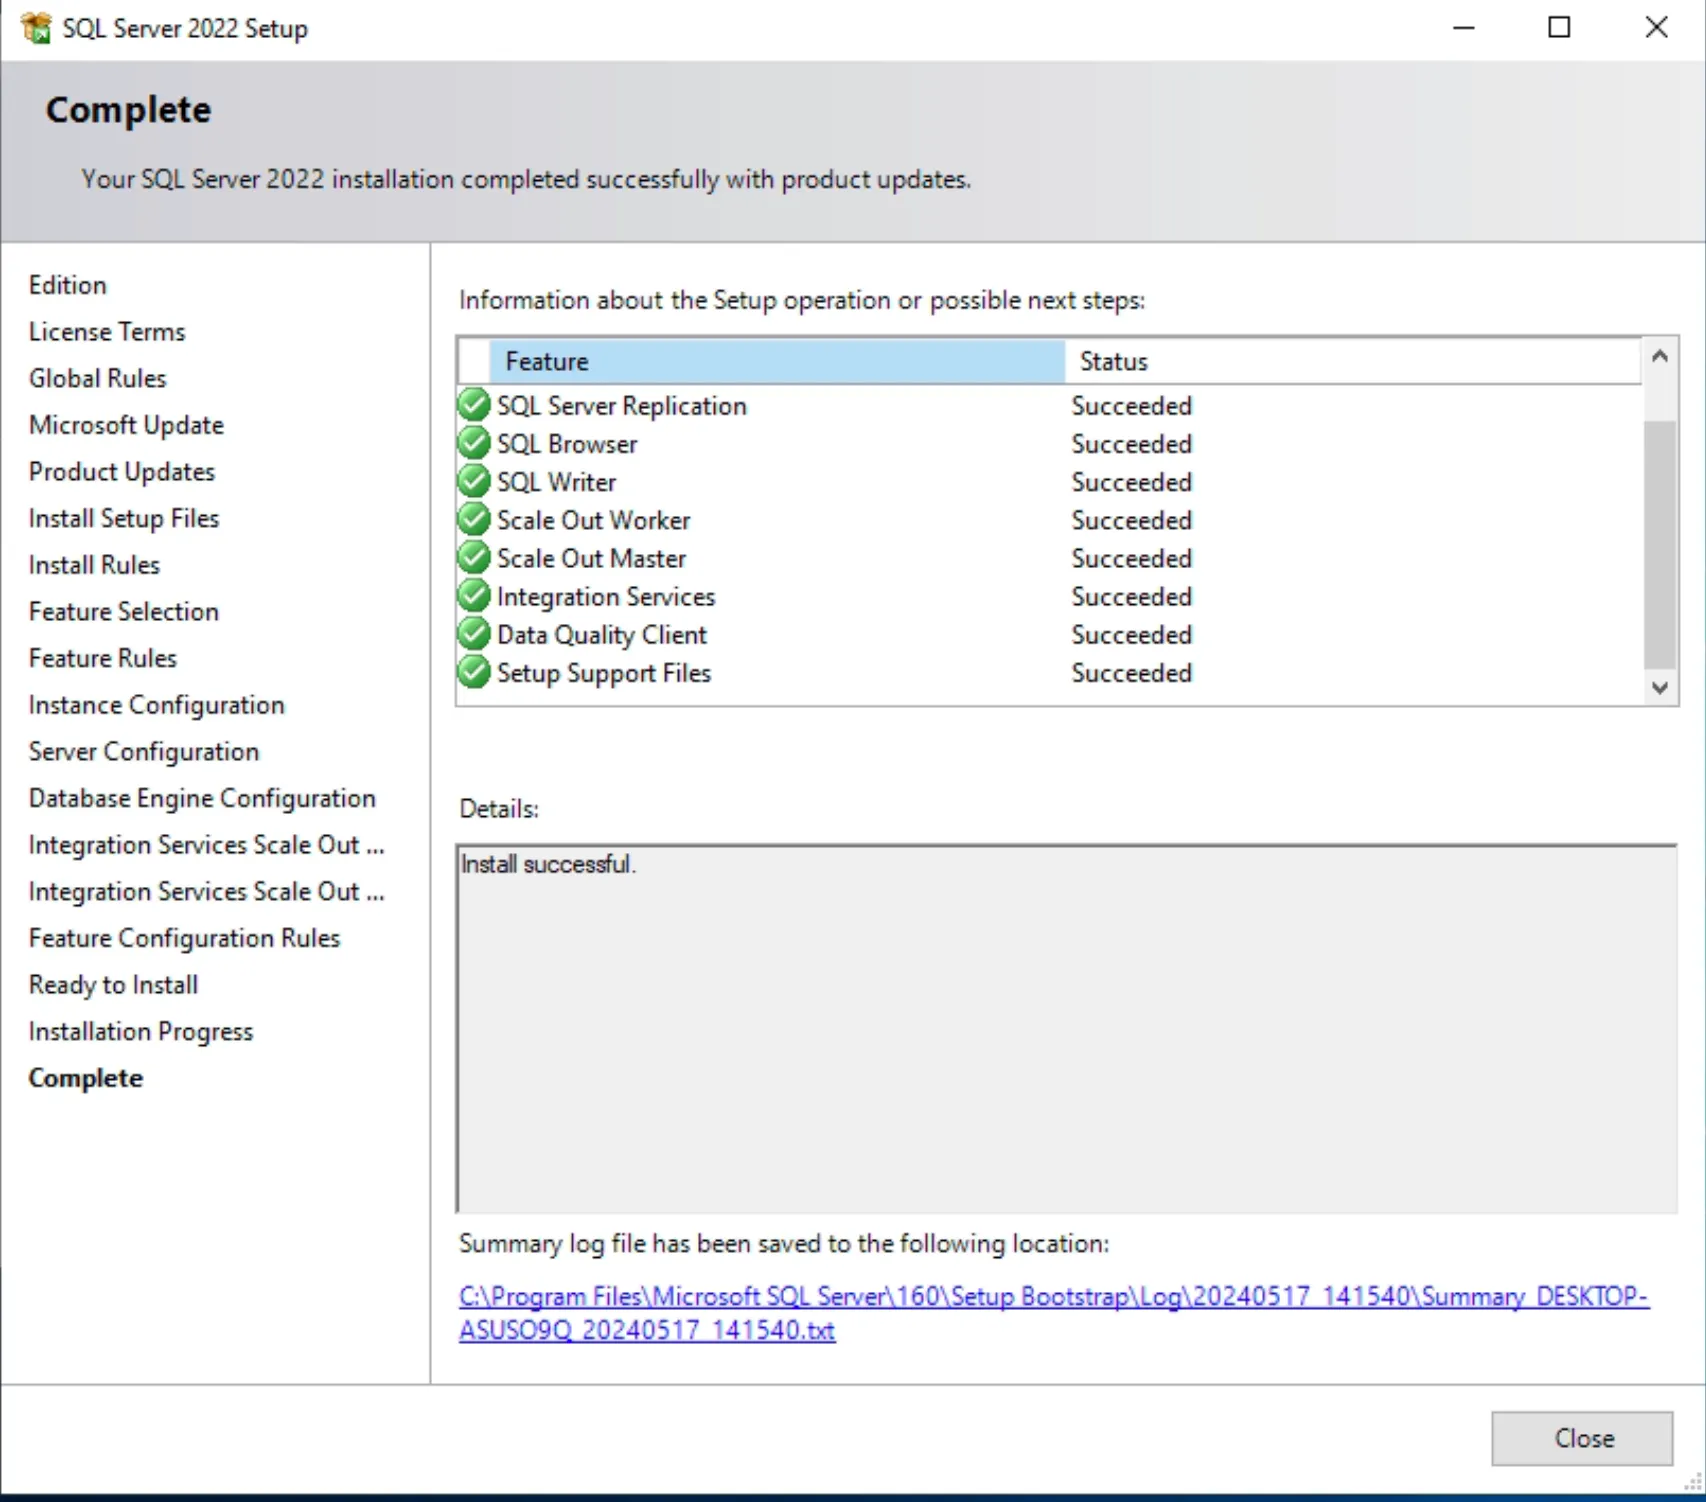Select the Server Configuration step
This screenshot has height=1502, width=1706.
tap(144, 751)
